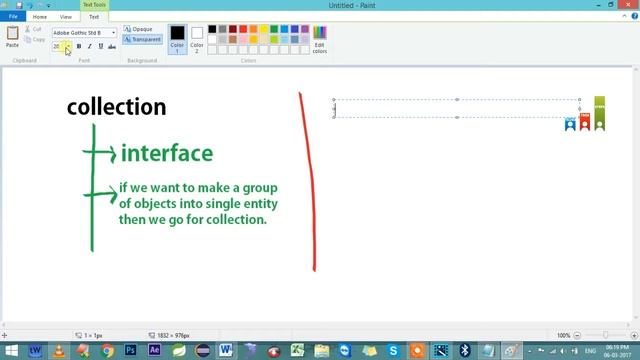640x360 pixels.
Task: Open TeamViewer from taskbar
Action: pyautogui.click(x=345, y=351)
